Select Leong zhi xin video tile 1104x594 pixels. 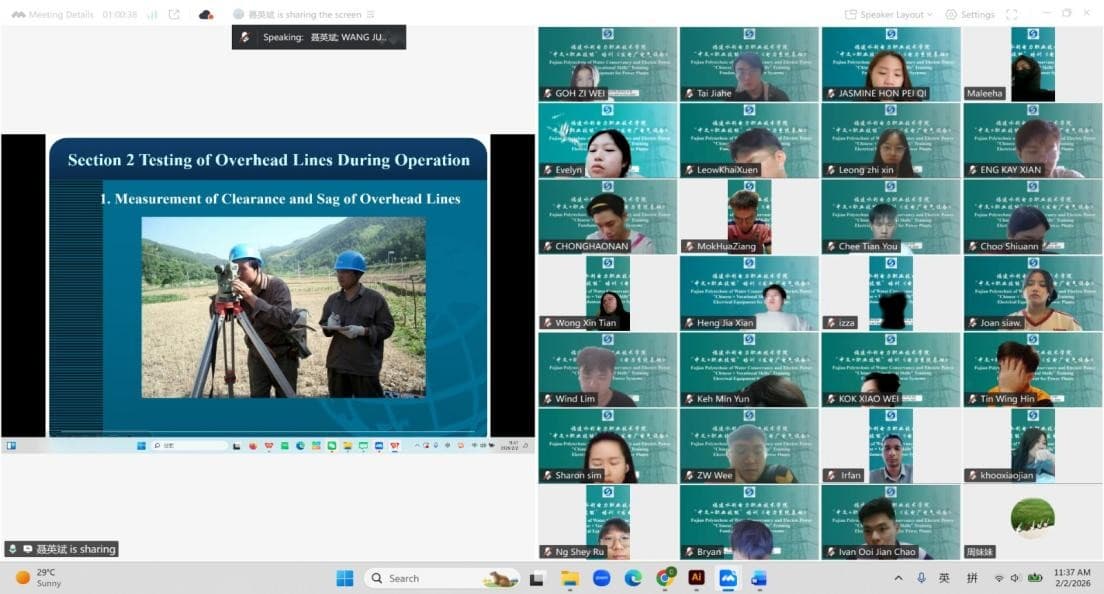coord(891,141)
